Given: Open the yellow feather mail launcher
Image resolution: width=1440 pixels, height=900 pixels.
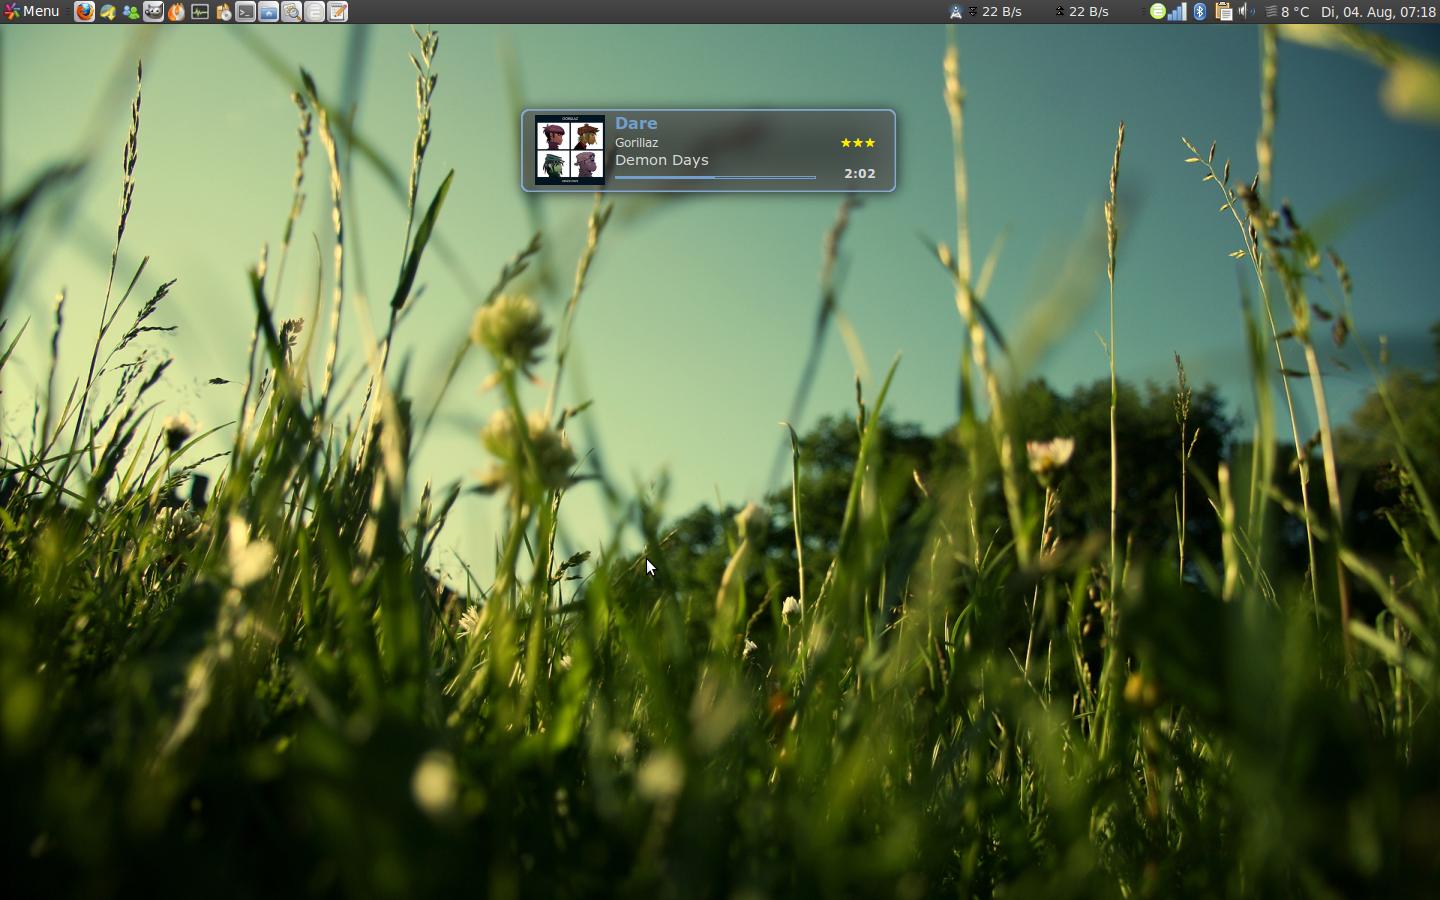Looking at the screenshot, I should click(107, 12).
